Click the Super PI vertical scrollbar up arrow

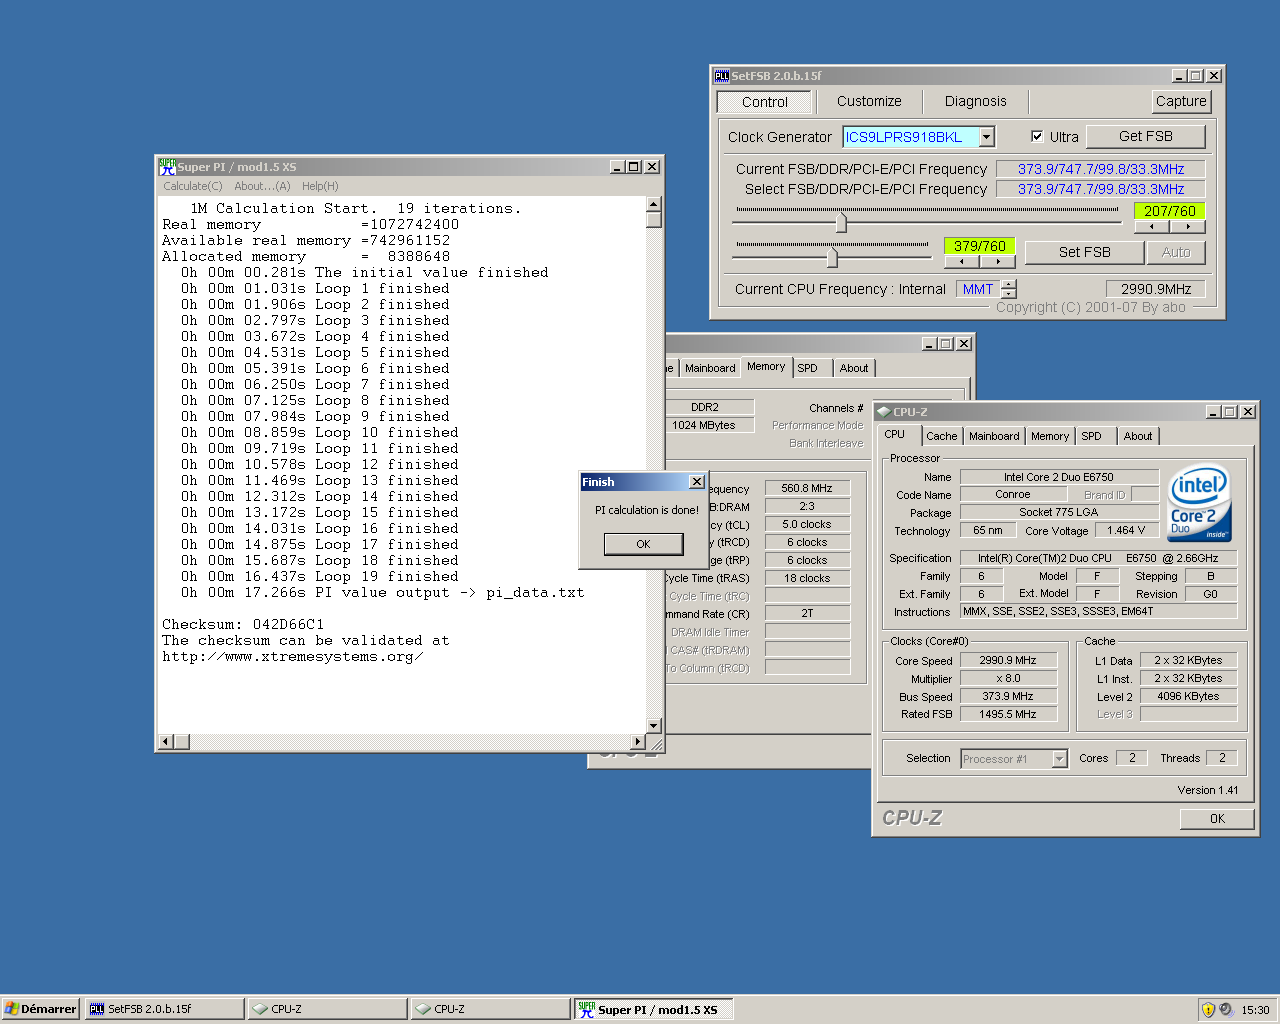[x=654, y=204]
